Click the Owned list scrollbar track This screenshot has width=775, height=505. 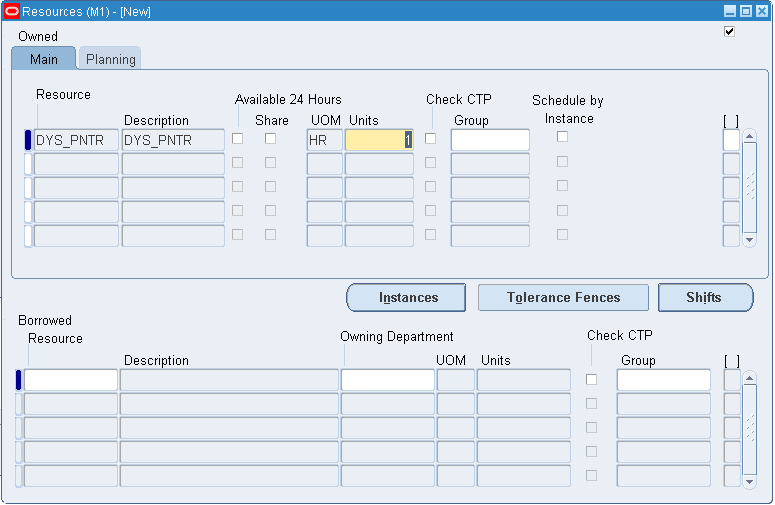749,188
